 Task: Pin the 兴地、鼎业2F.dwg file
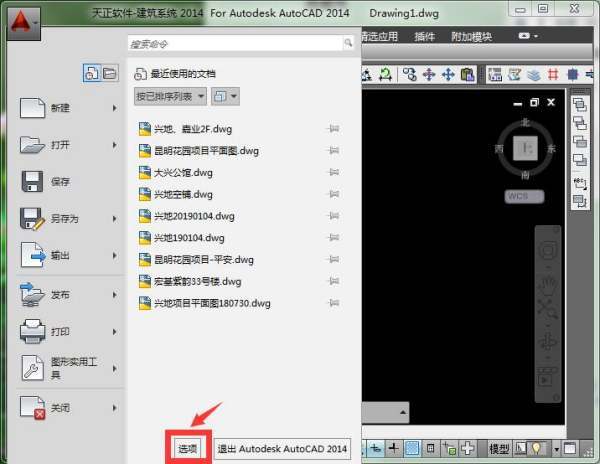[334, 129]
